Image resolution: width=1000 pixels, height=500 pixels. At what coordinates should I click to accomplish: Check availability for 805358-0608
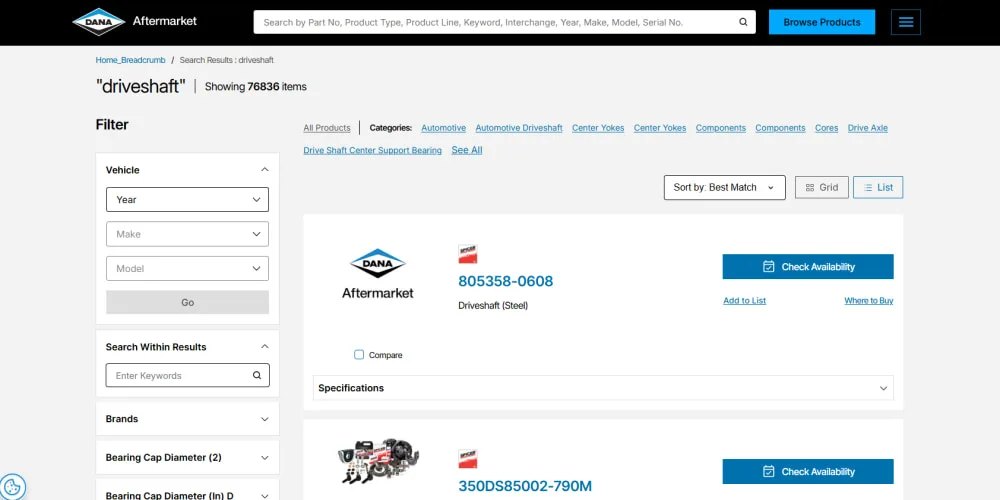pyautogui.click(x=808, y=267)
